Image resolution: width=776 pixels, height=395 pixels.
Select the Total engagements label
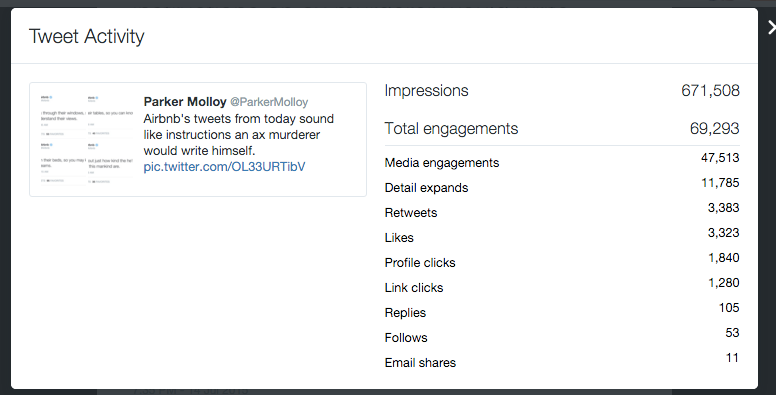(451, 129)
